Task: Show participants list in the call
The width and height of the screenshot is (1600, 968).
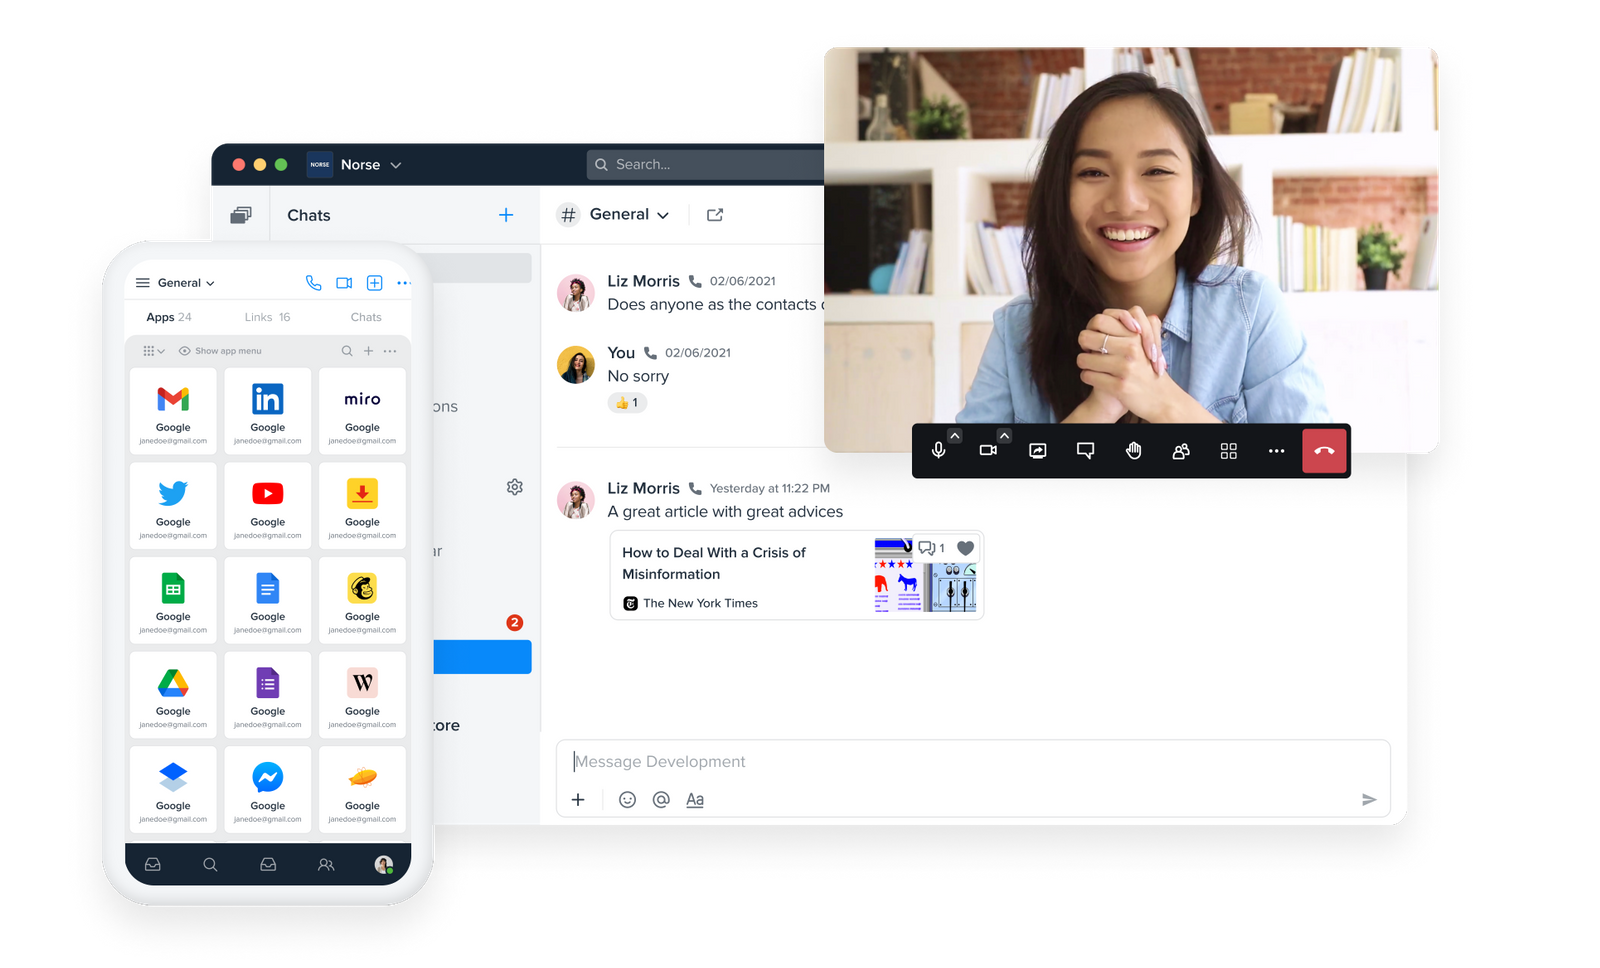Action: 1180,450
